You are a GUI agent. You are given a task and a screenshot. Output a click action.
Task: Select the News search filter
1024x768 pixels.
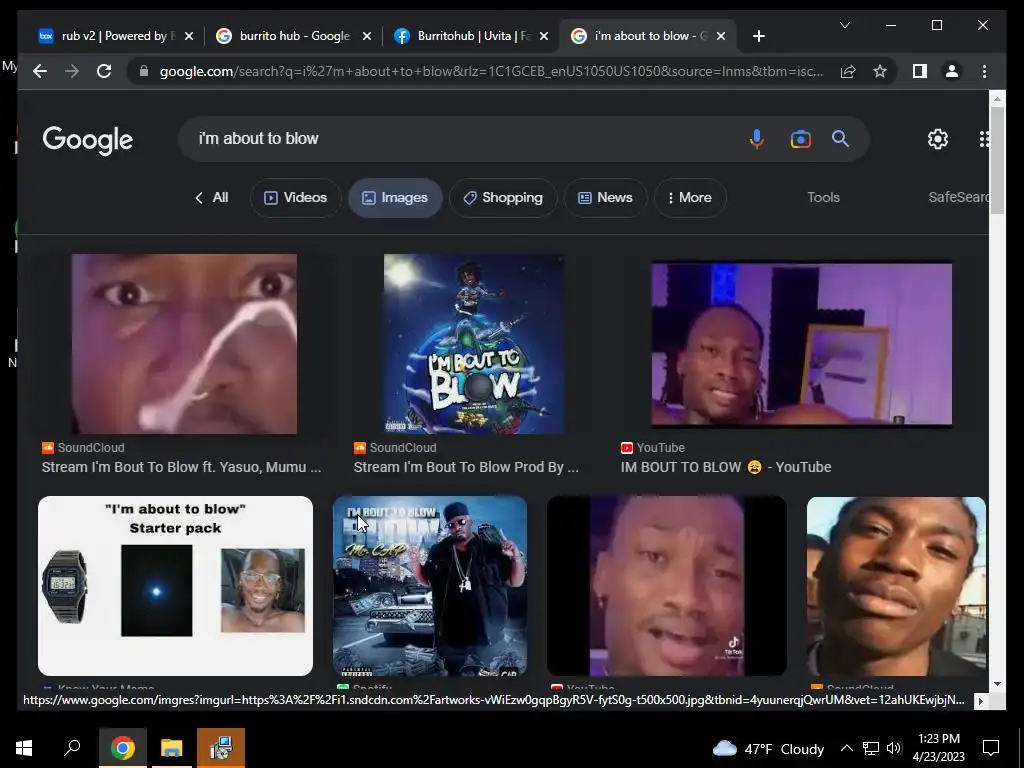605,197
